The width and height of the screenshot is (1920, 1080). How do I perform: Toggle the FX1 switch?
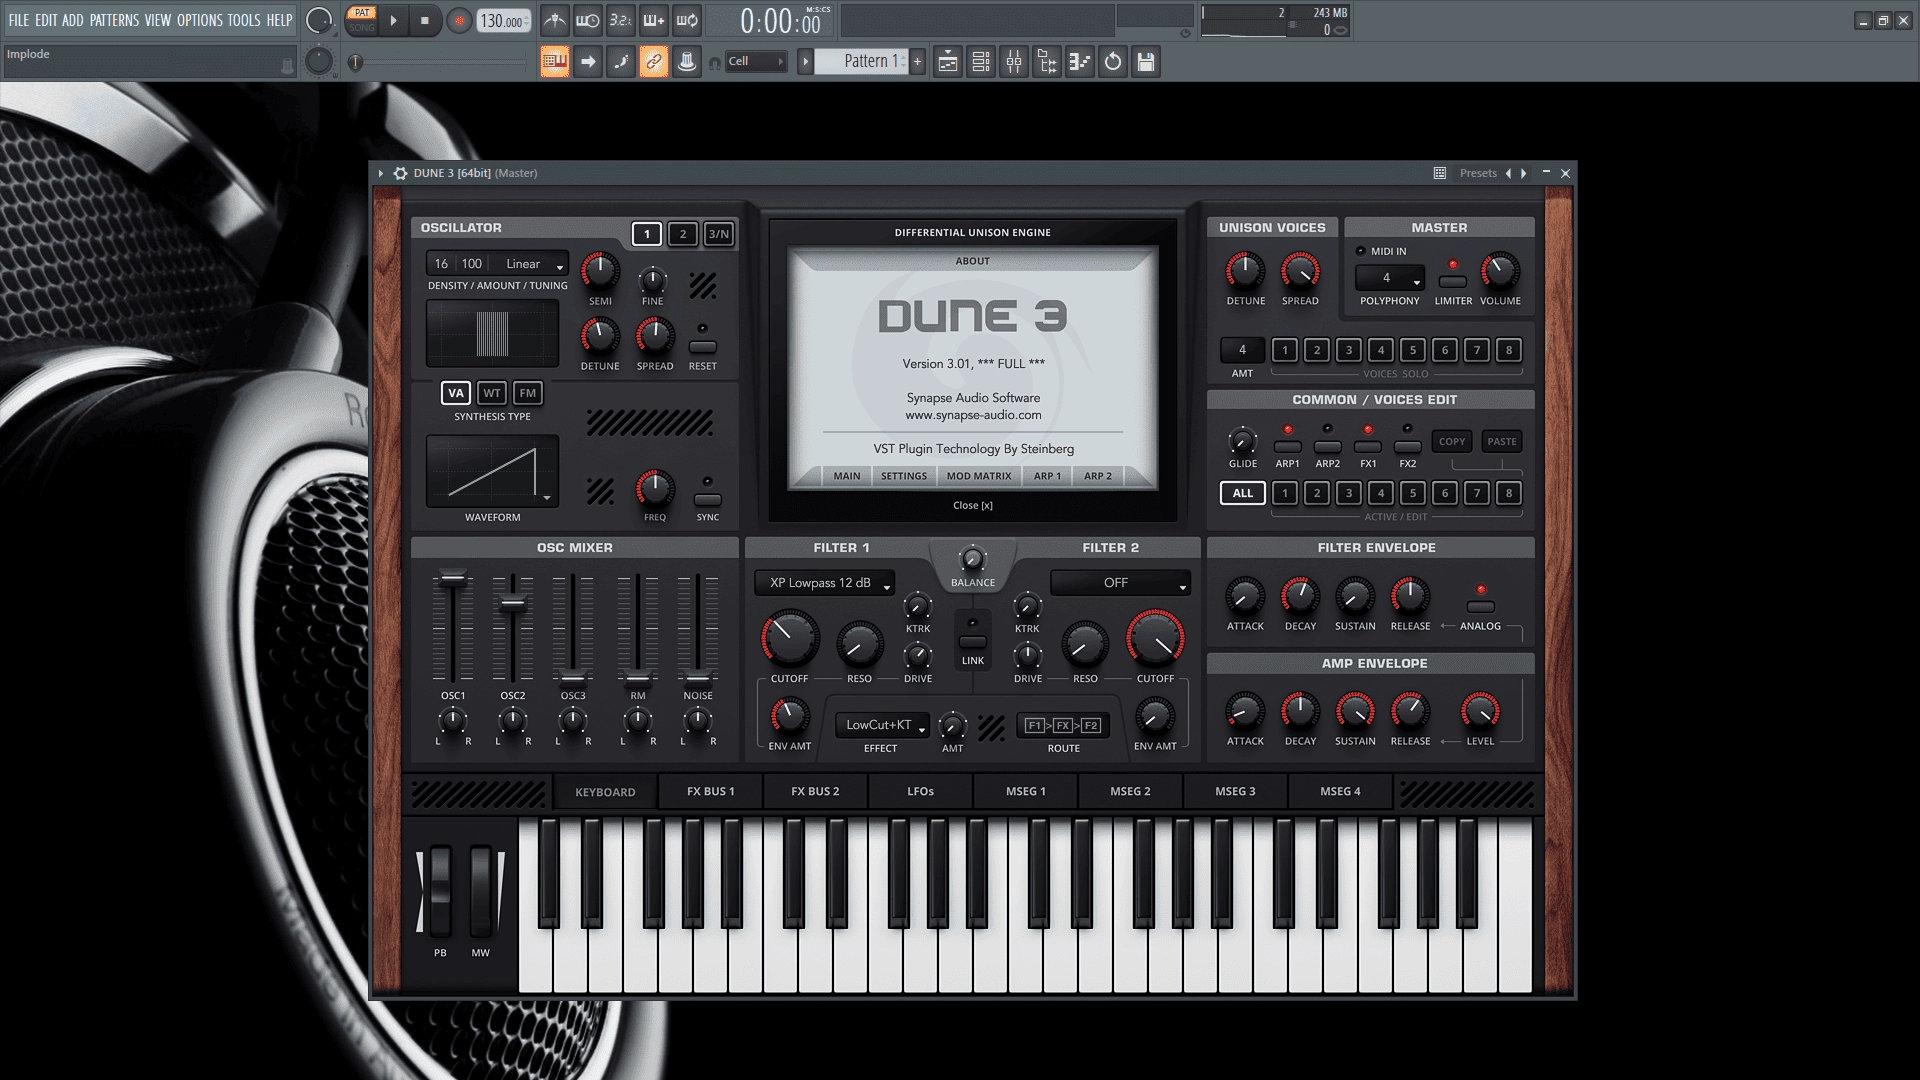tap(1368, 446)
